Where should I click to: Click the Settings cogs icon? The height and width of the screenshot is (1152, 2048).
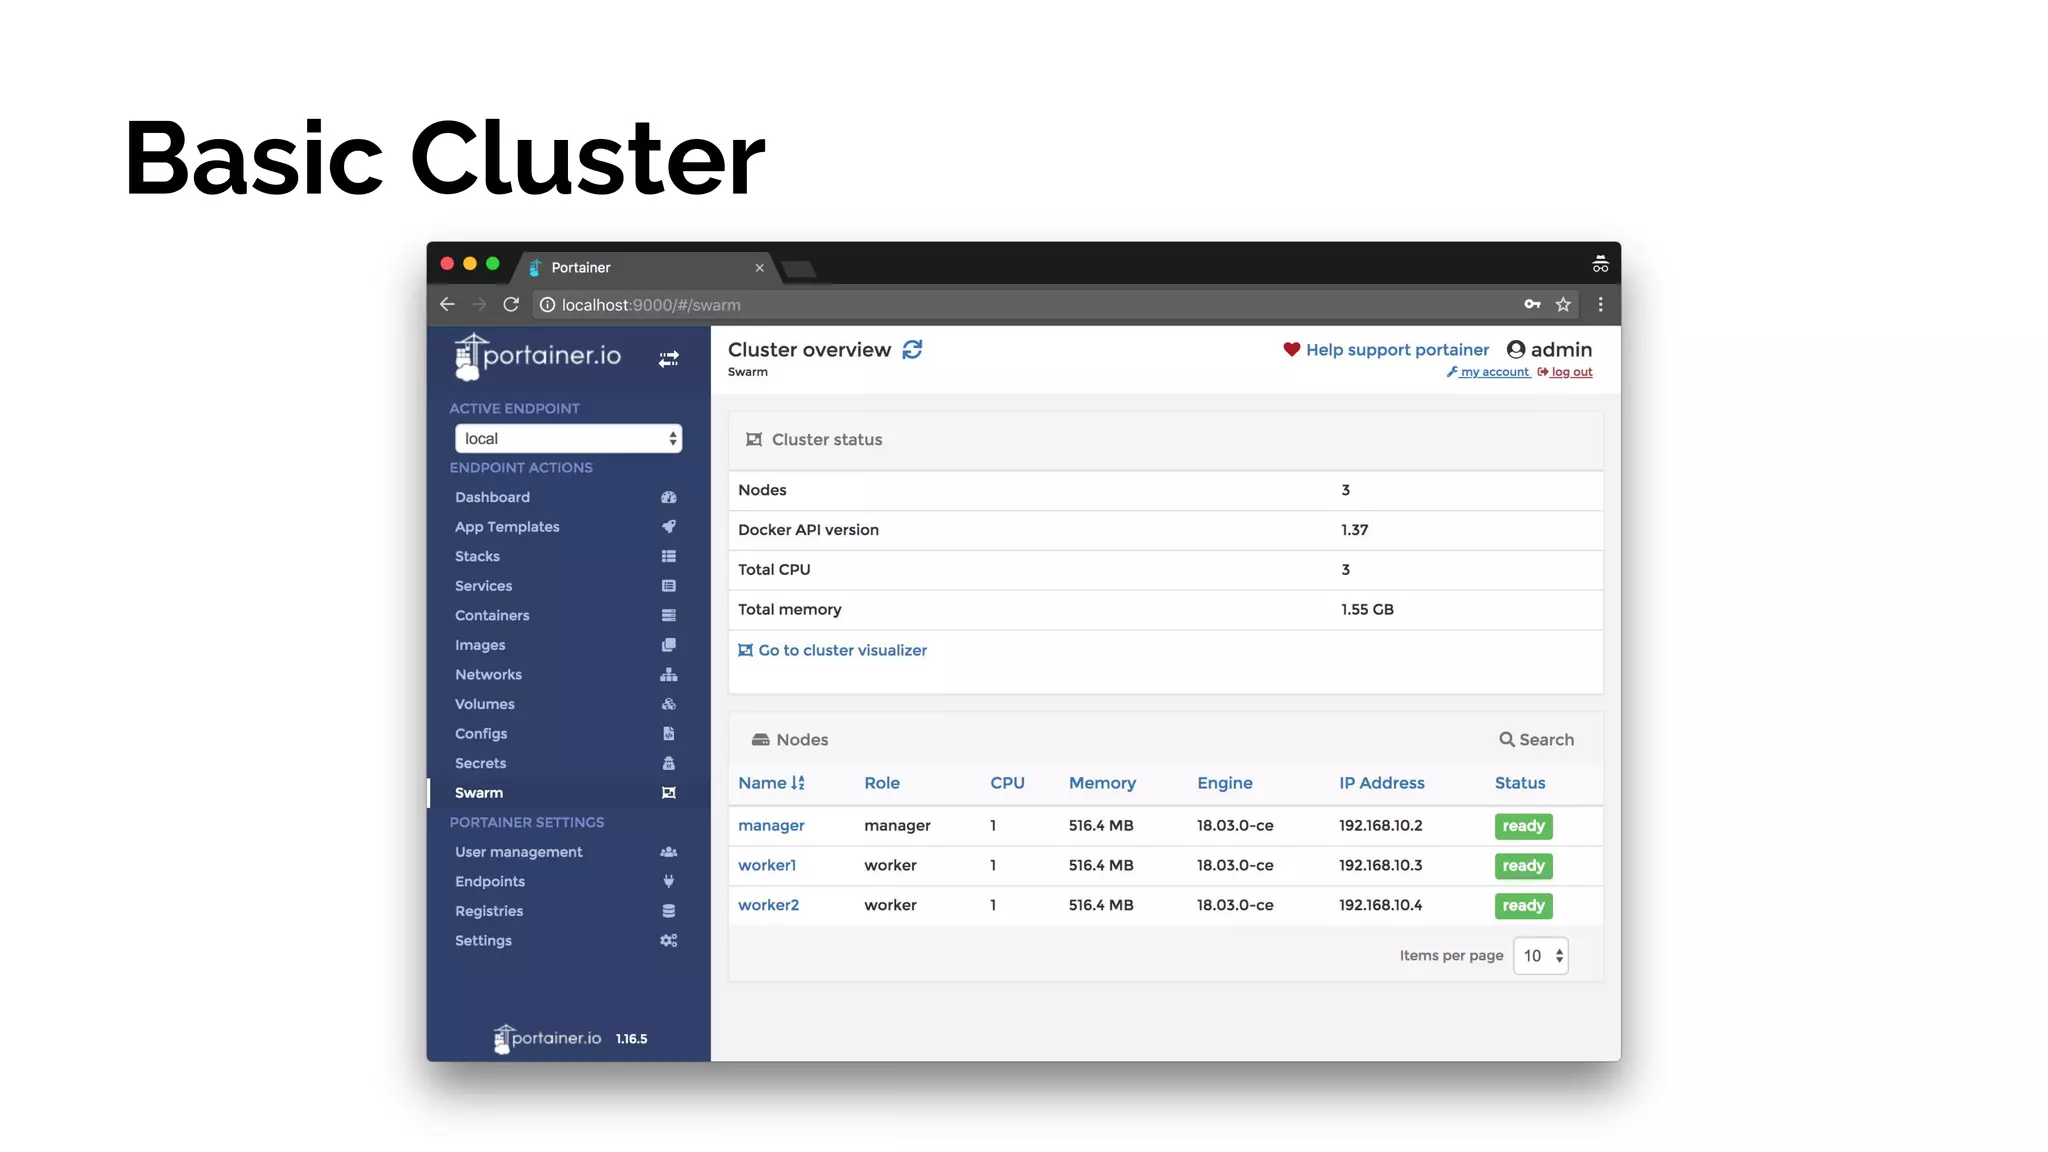pyautogui.click(x=669, y=941)
